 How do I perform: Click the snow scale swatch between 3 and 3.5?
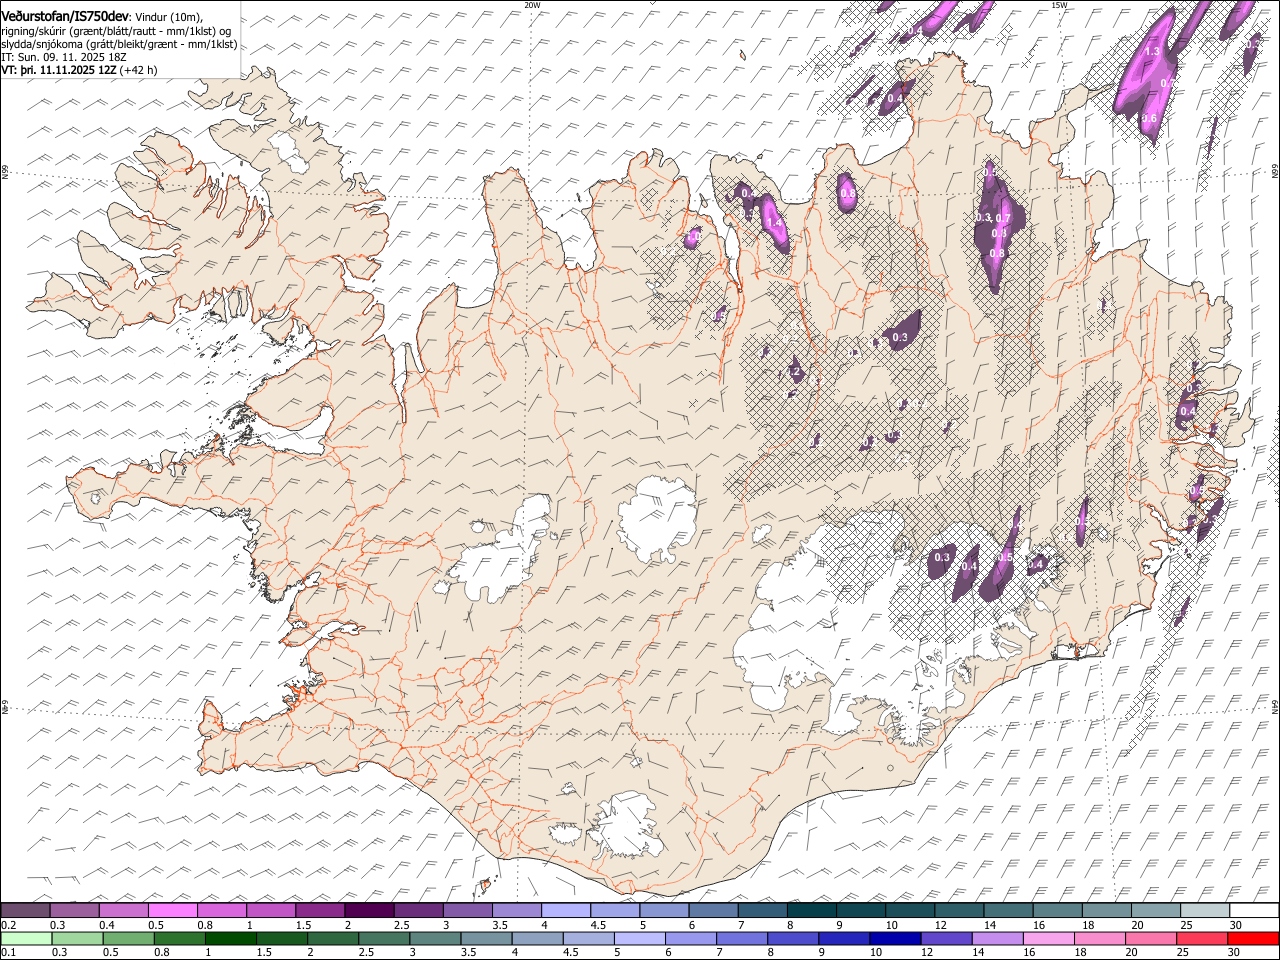point(467,910)
